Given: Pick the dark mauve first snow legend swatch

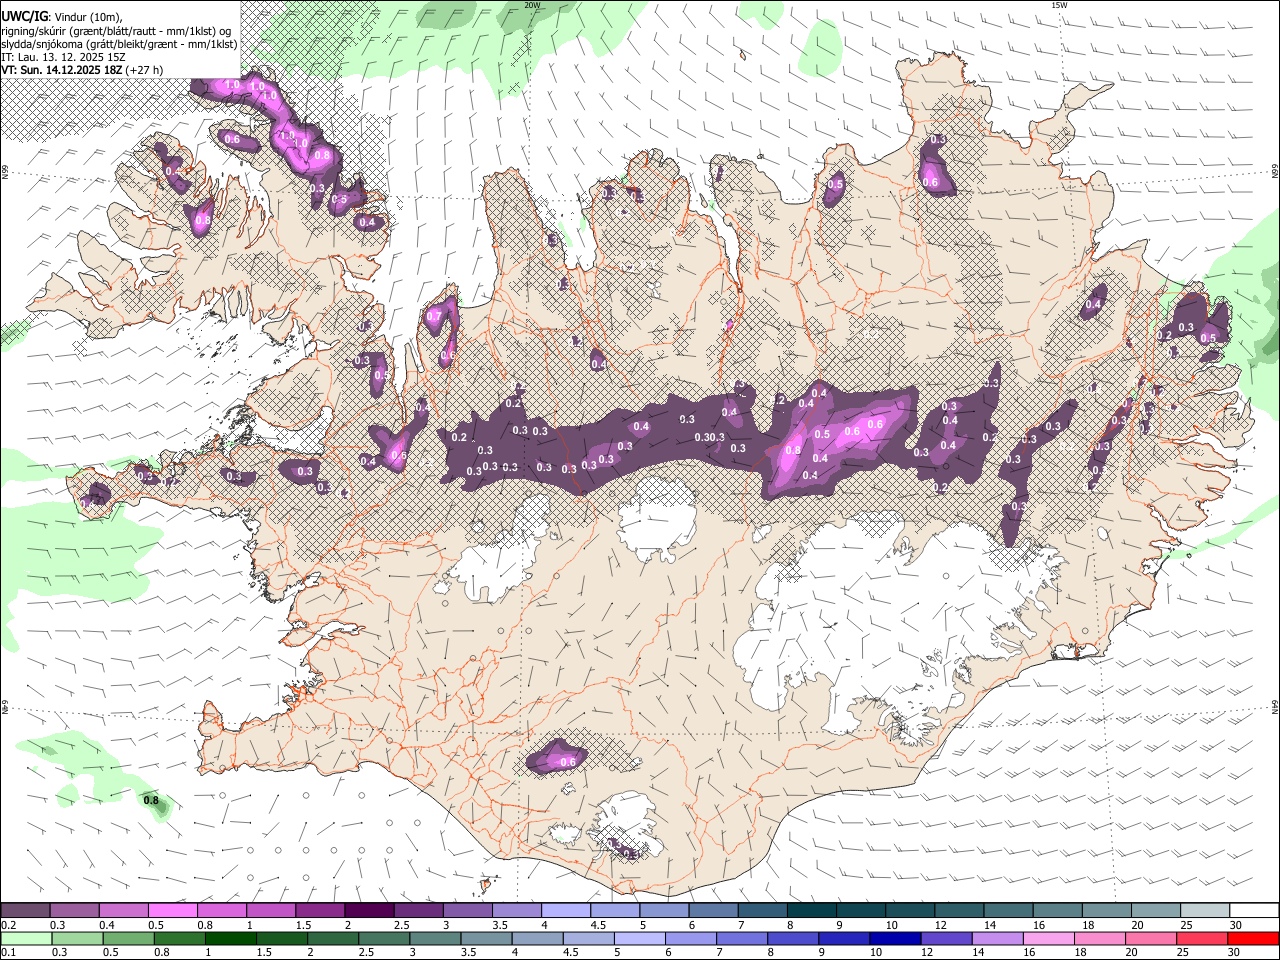Looking at the screenshot, I should coord(25,911).
